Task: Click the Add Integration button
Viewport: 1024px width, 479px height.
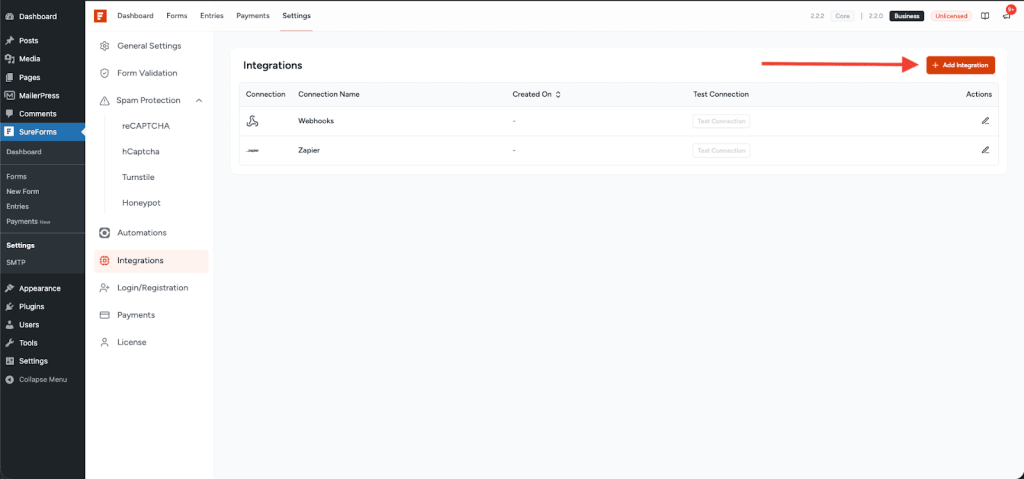Action: (x=960, y=64)
